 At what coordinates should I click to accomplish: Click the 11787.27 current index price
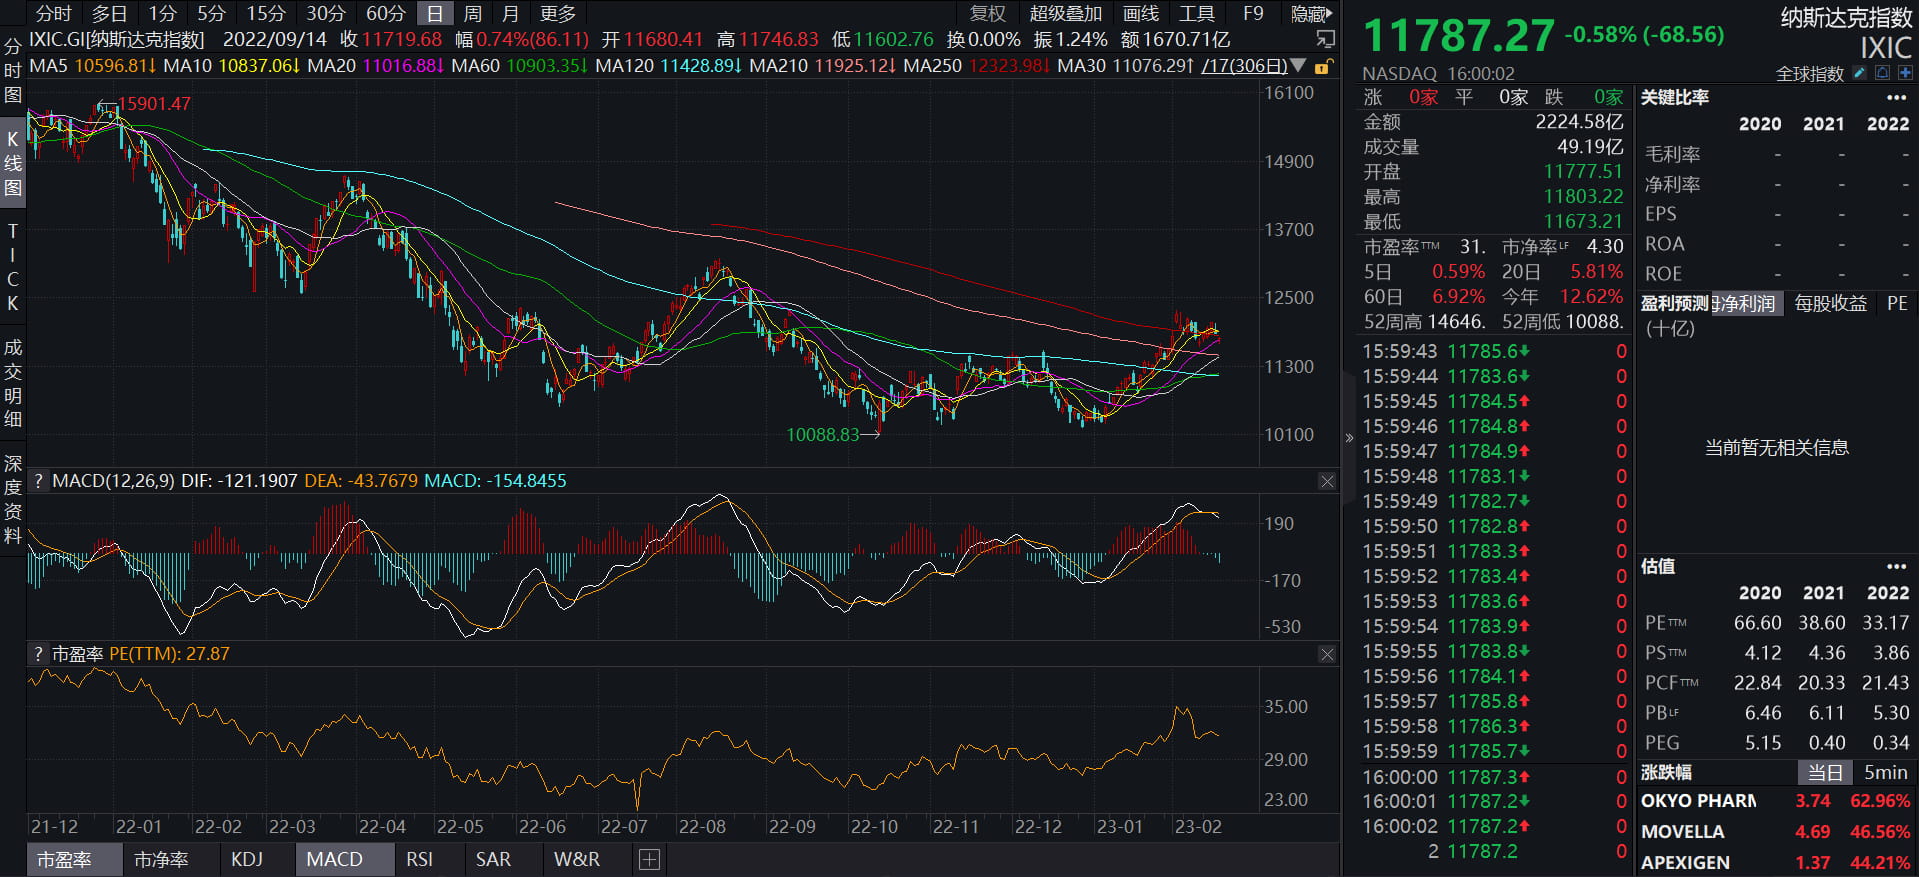1459,36
